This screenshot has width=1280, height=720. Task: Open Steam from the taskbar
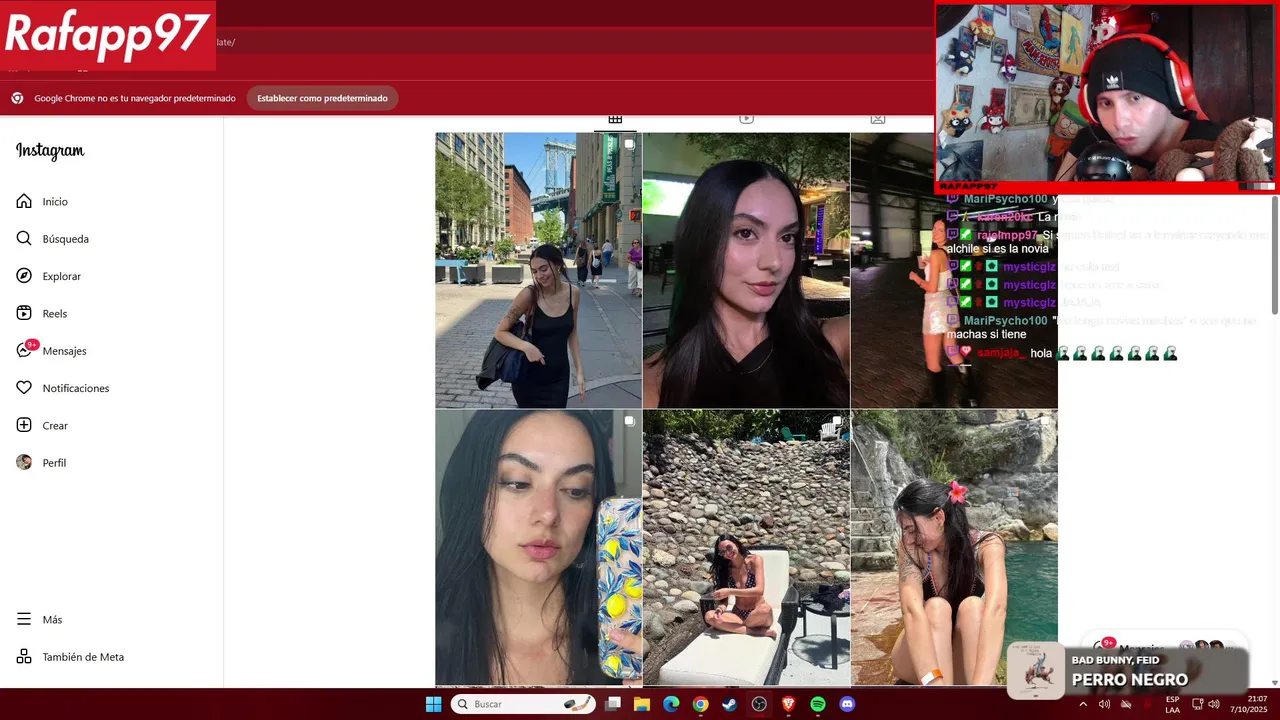pyautogui.click(x=729, y=704)
